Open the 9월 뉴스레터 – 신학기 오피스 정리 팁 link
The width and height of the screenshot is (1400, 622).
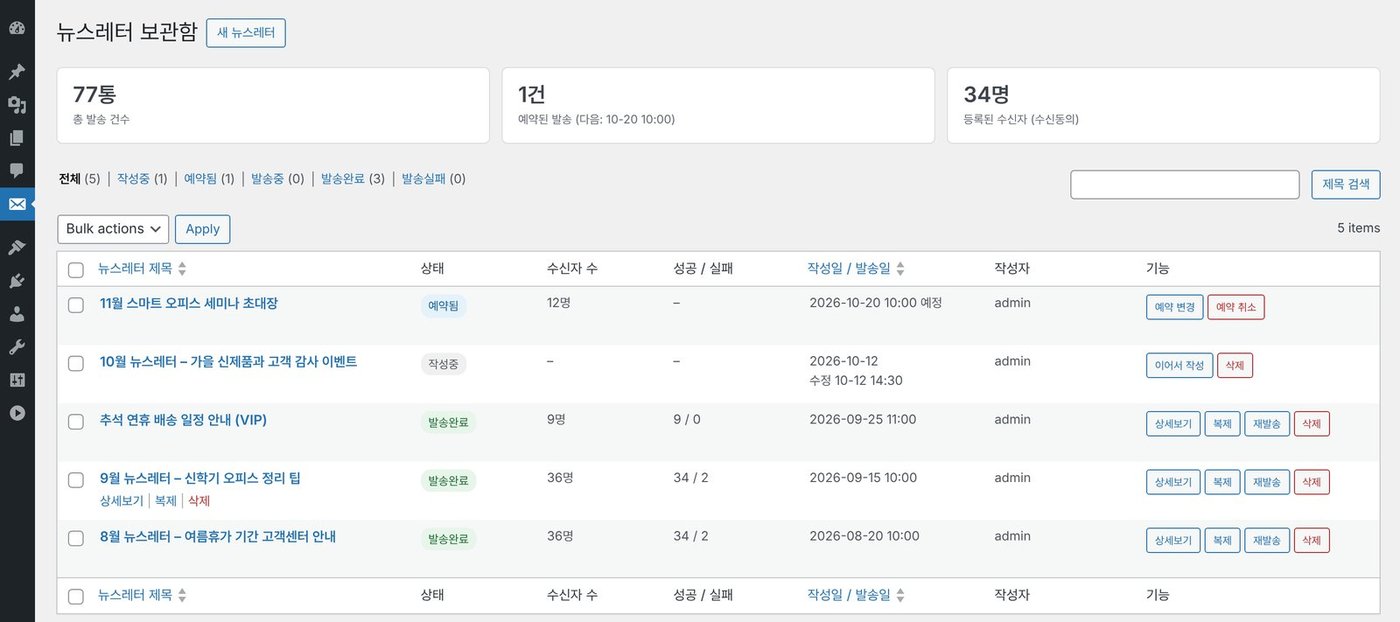[200, 478]
